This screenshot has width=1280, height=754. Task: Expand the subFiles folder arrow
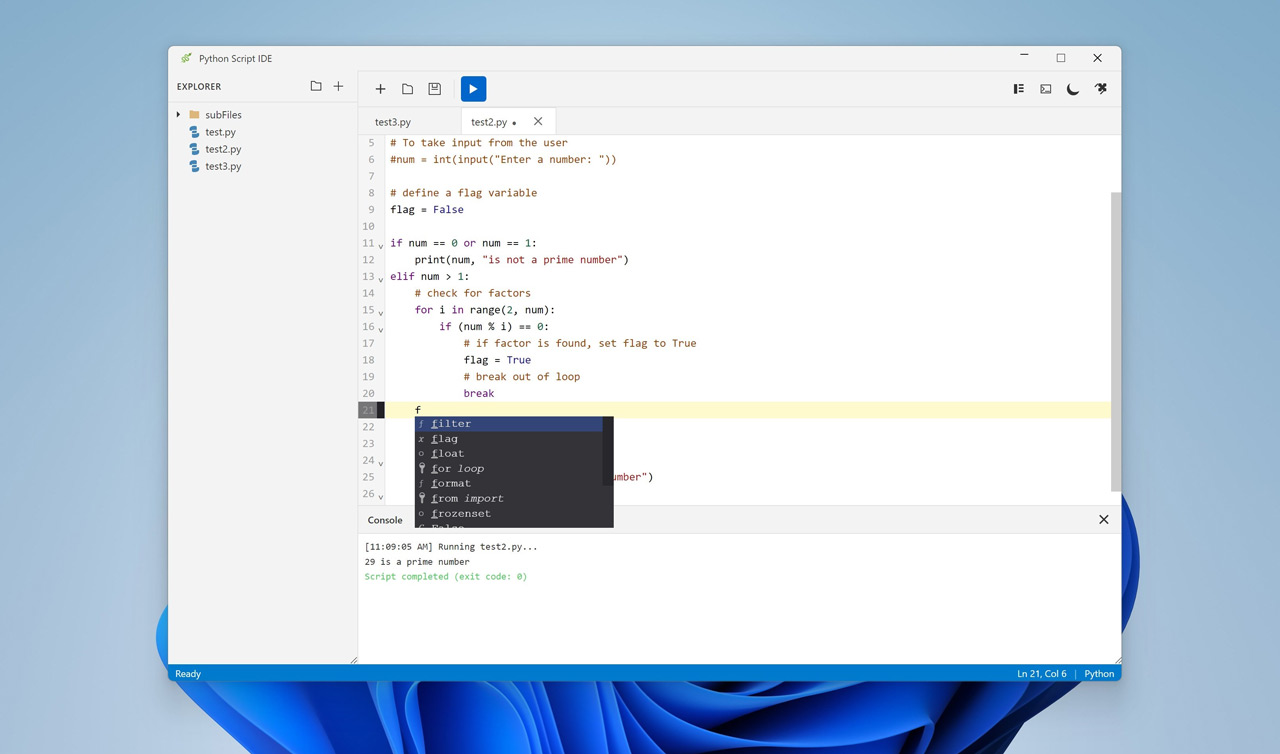[179, 115]
